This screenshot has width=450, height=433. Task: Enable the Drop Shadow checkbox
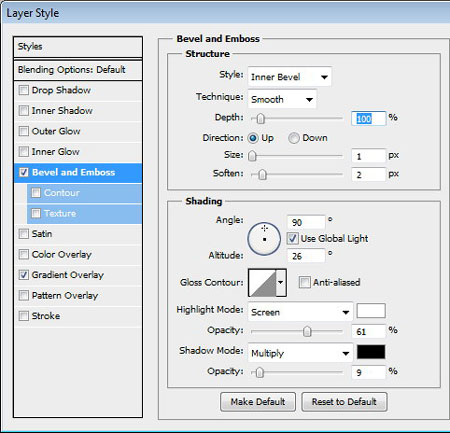(24, 90)
